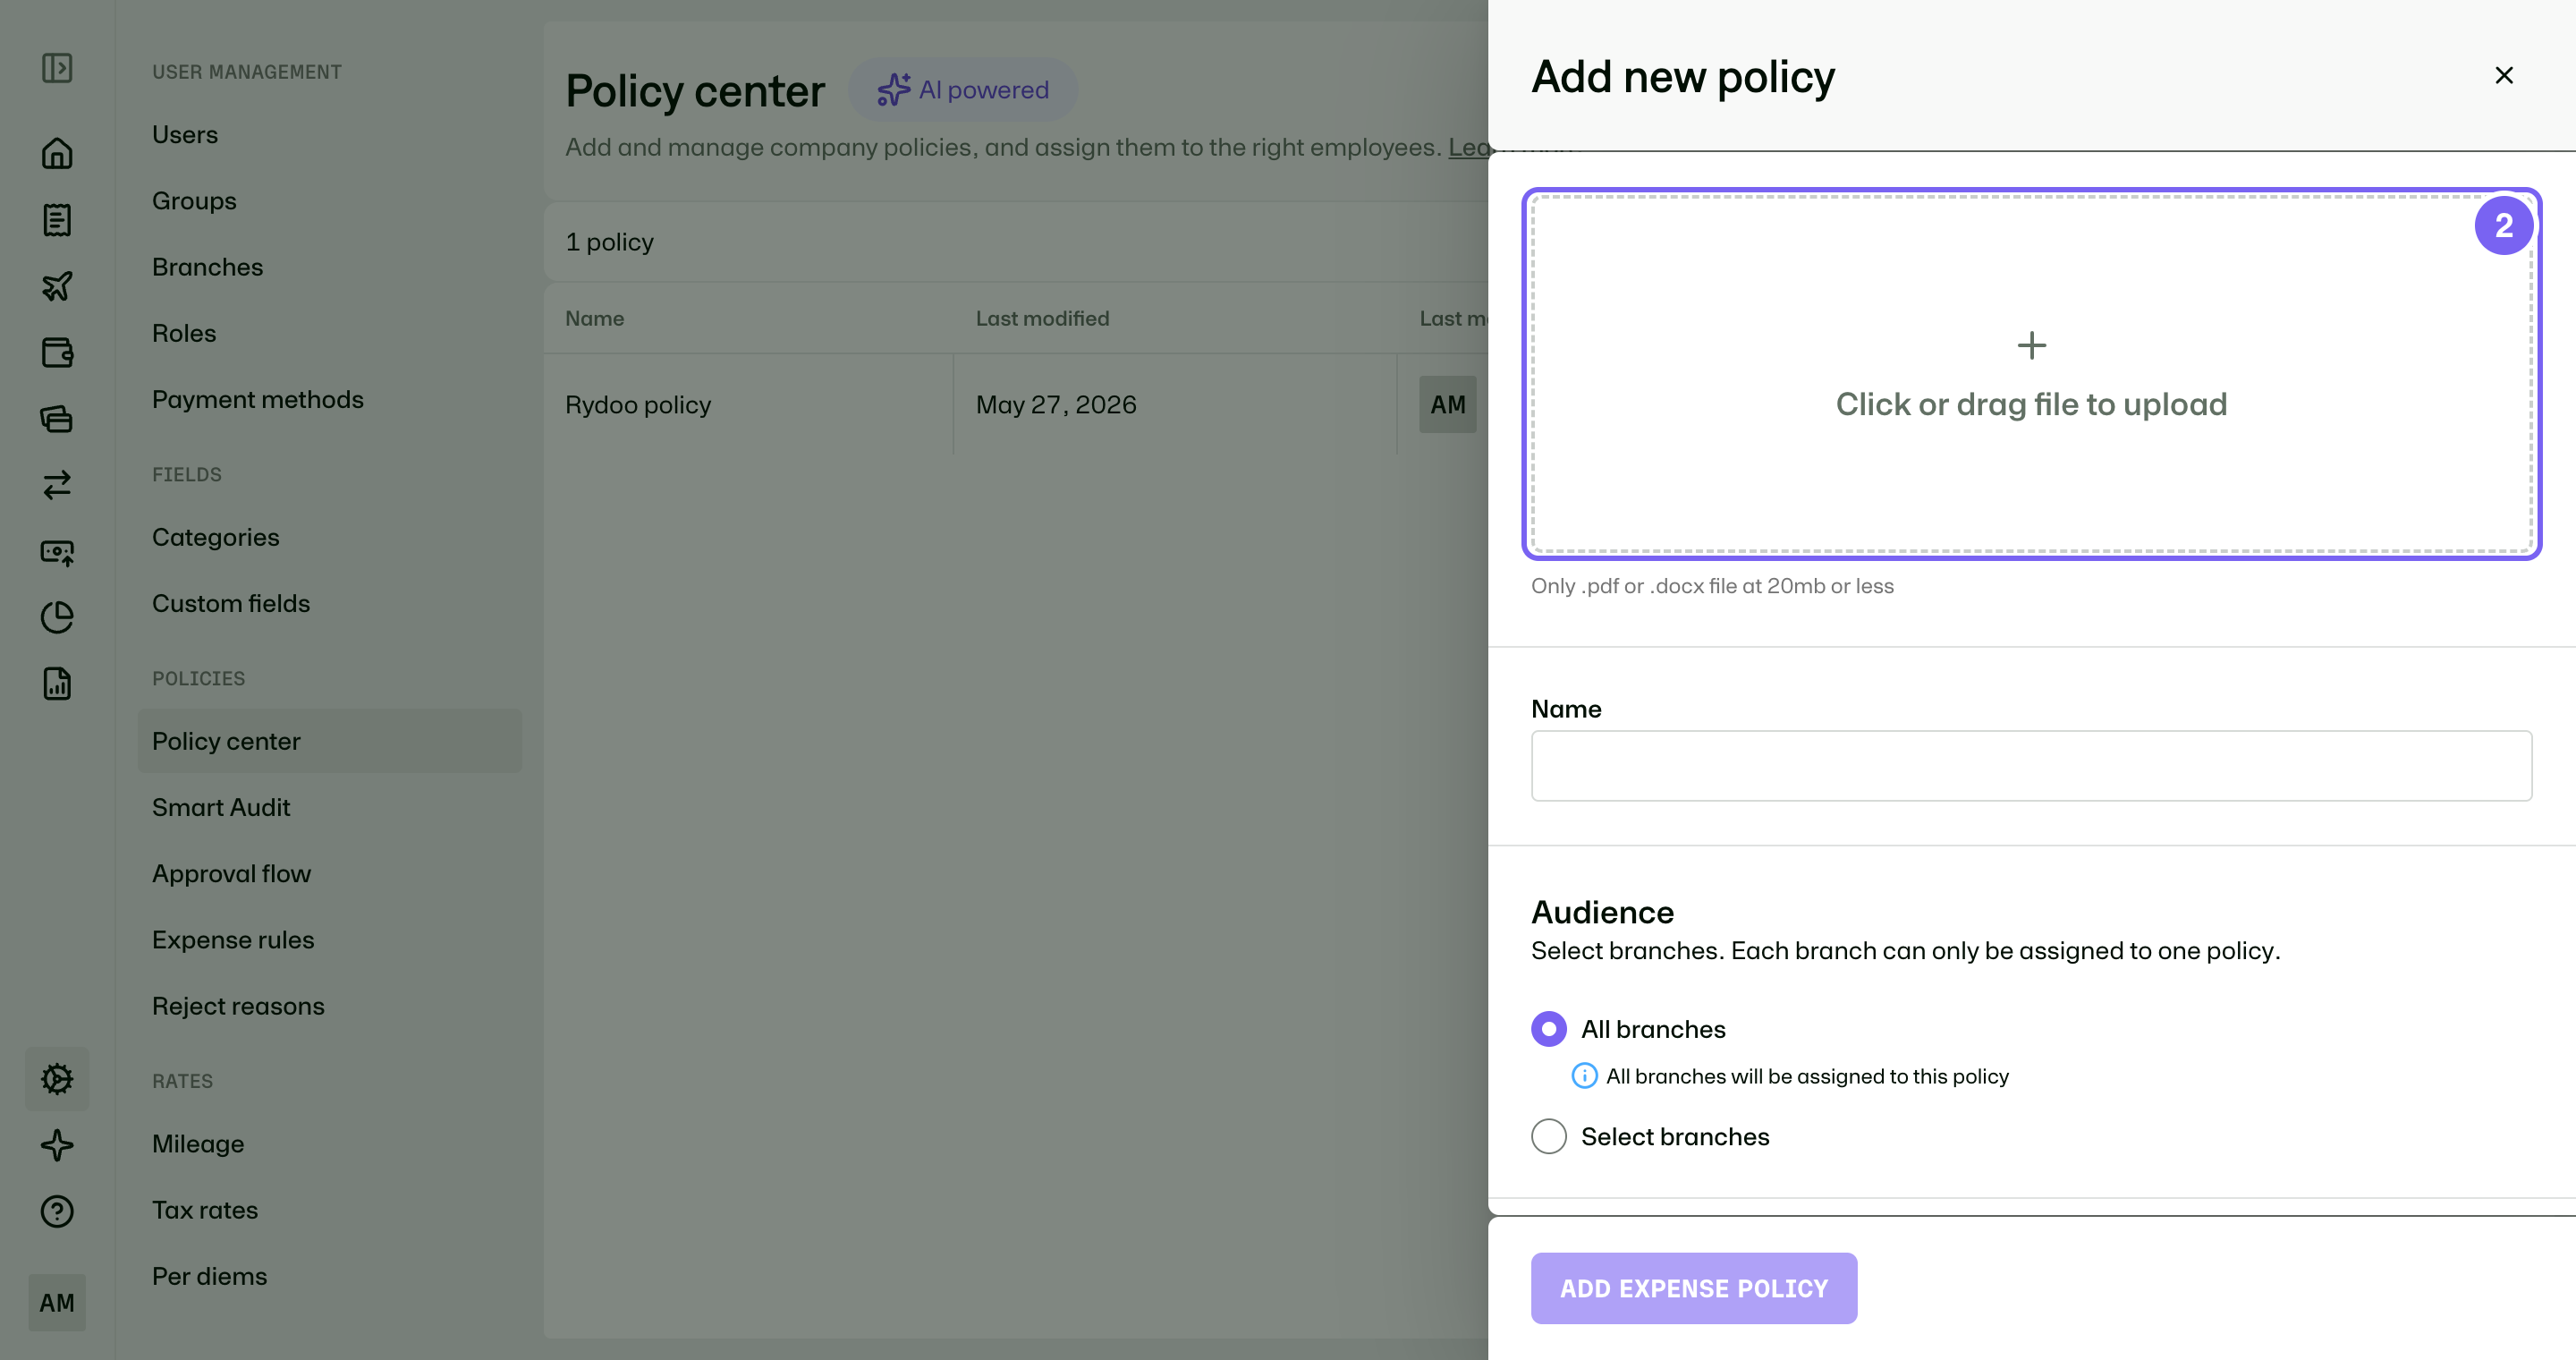
Task: Open the cards stack icon
Action: 57,418
